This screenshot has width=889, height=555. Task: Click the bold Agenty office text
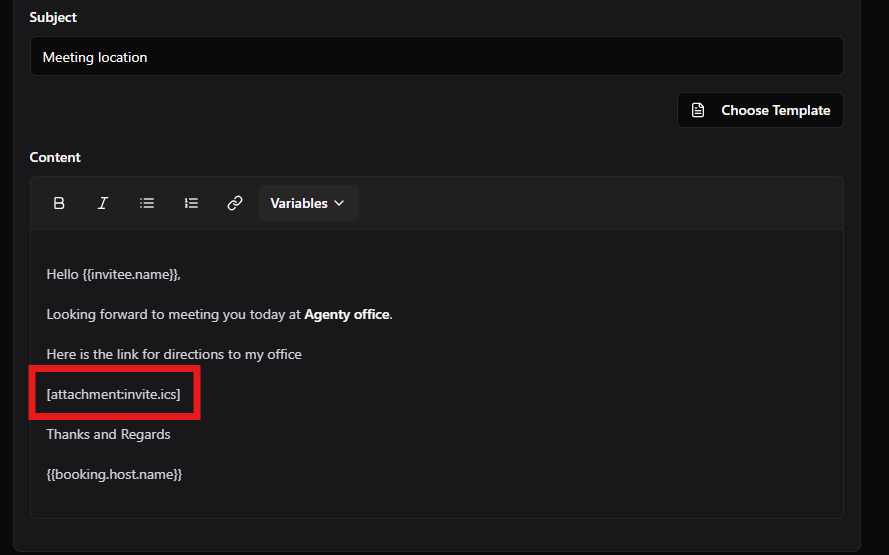tap(347, 314)
